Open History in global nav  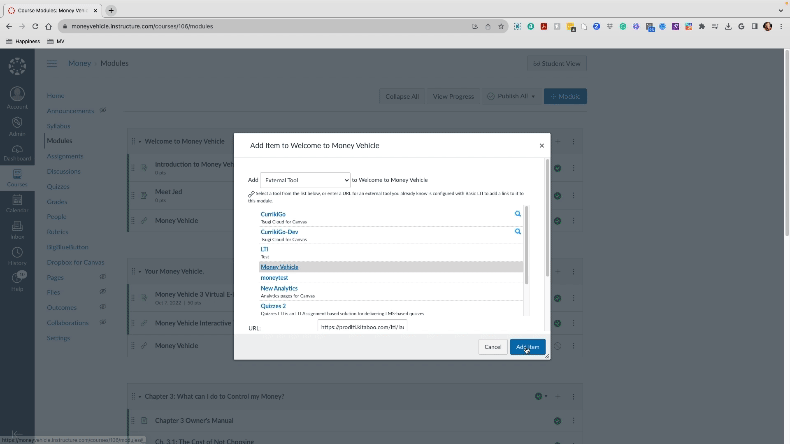click(x=17, y=256)
